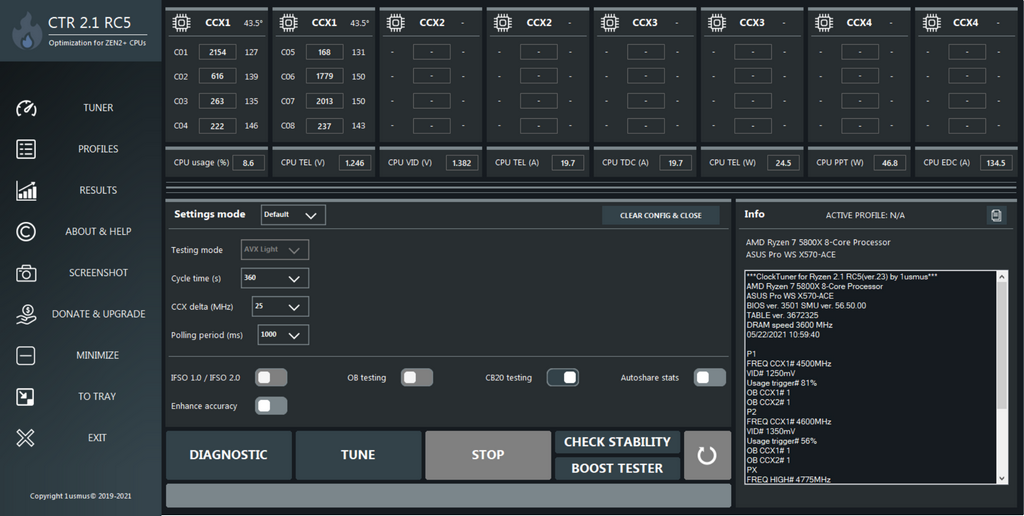Screen dimensions: 1024x516
Task: Open the TUNER section
Action: pos(98,108)
